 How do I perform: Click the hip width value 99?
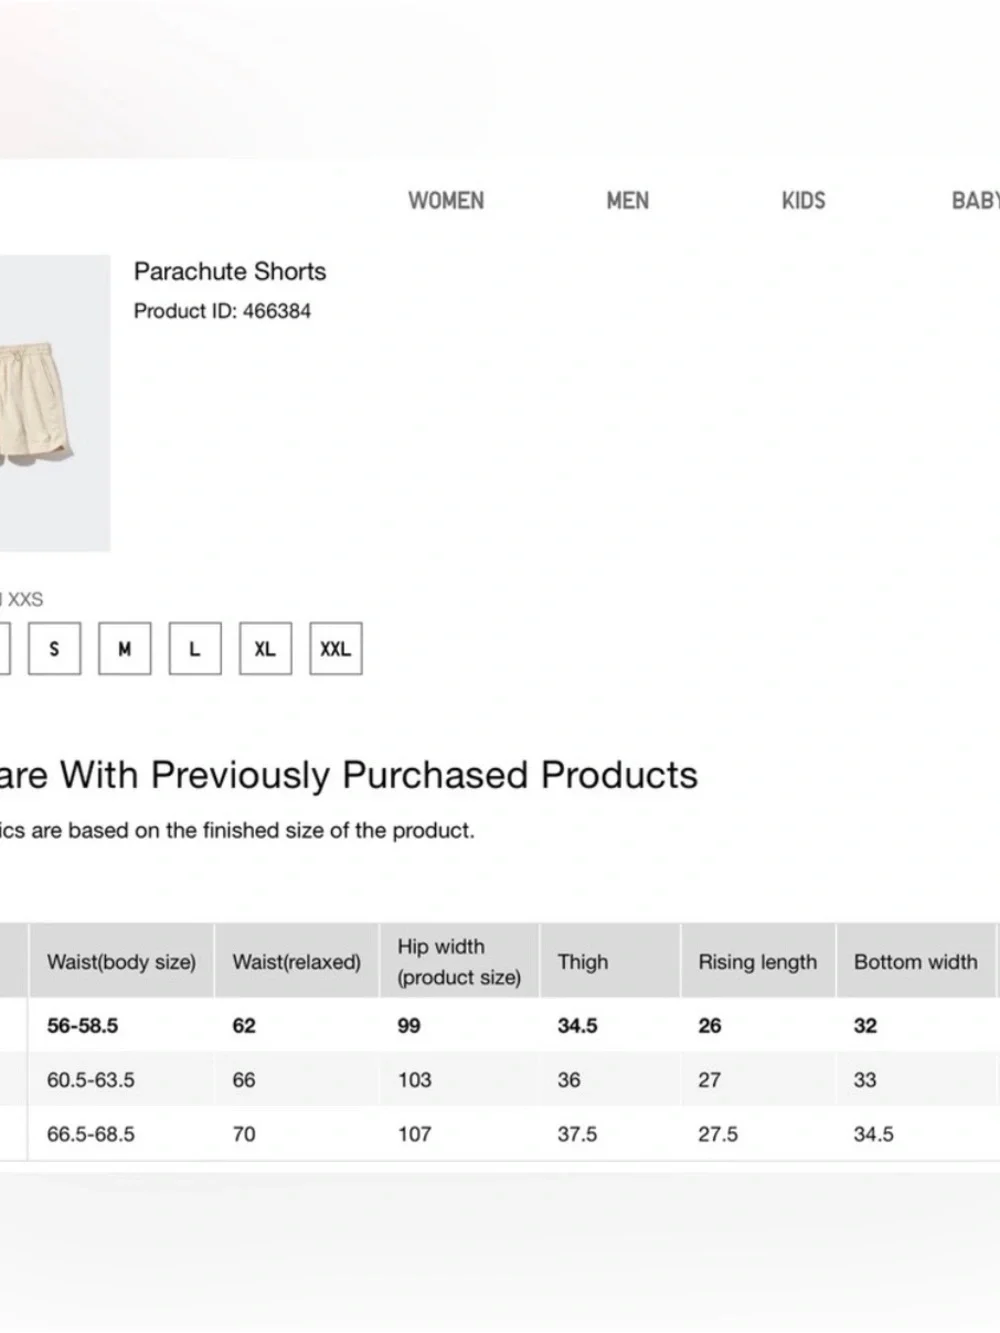409,1026
